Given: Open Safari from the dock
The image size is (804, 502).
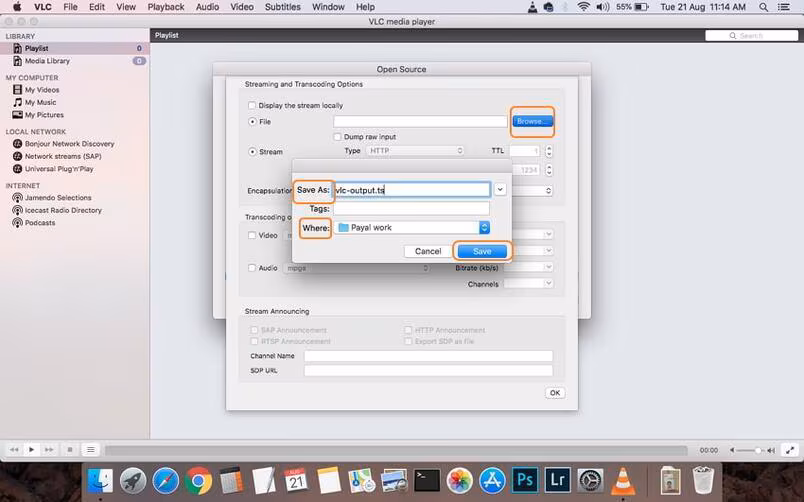Looking at the screenshot, I should pyautogui.click(x=166, y=481).
